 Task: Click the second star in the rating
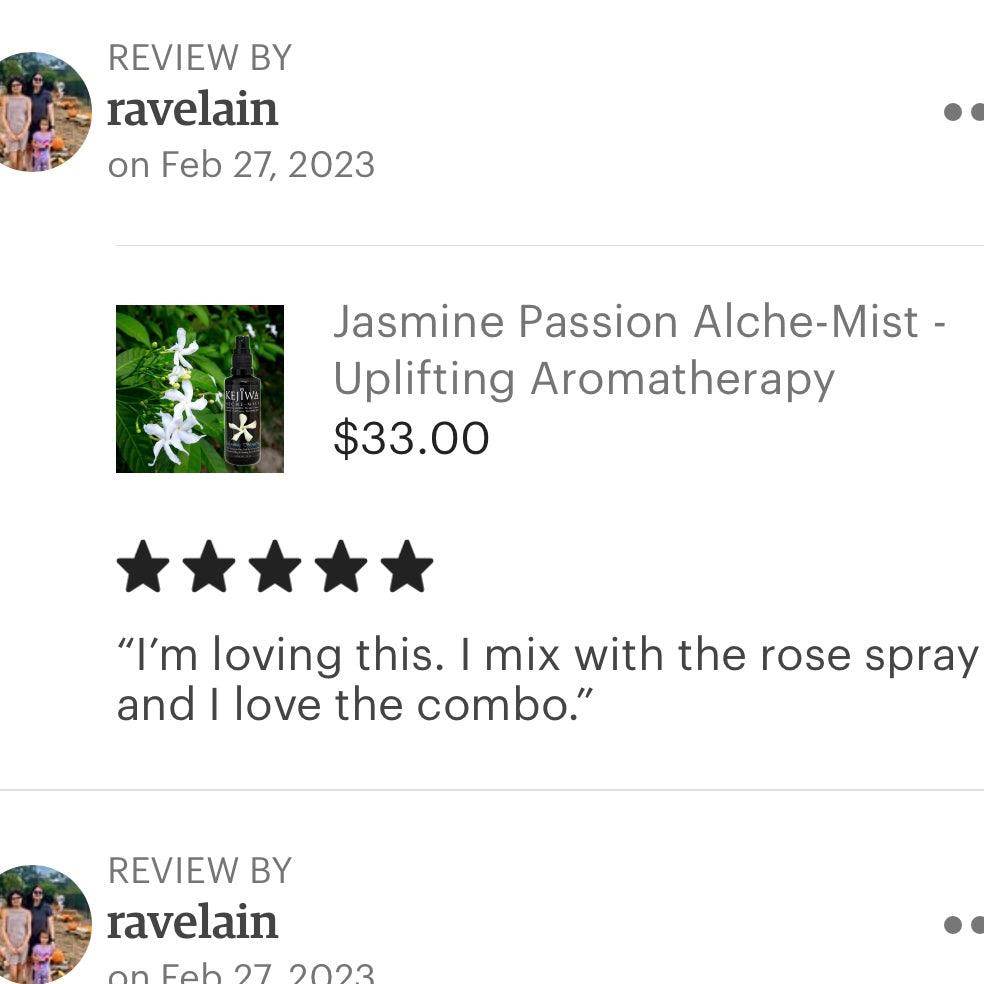(x=209, y=568)
